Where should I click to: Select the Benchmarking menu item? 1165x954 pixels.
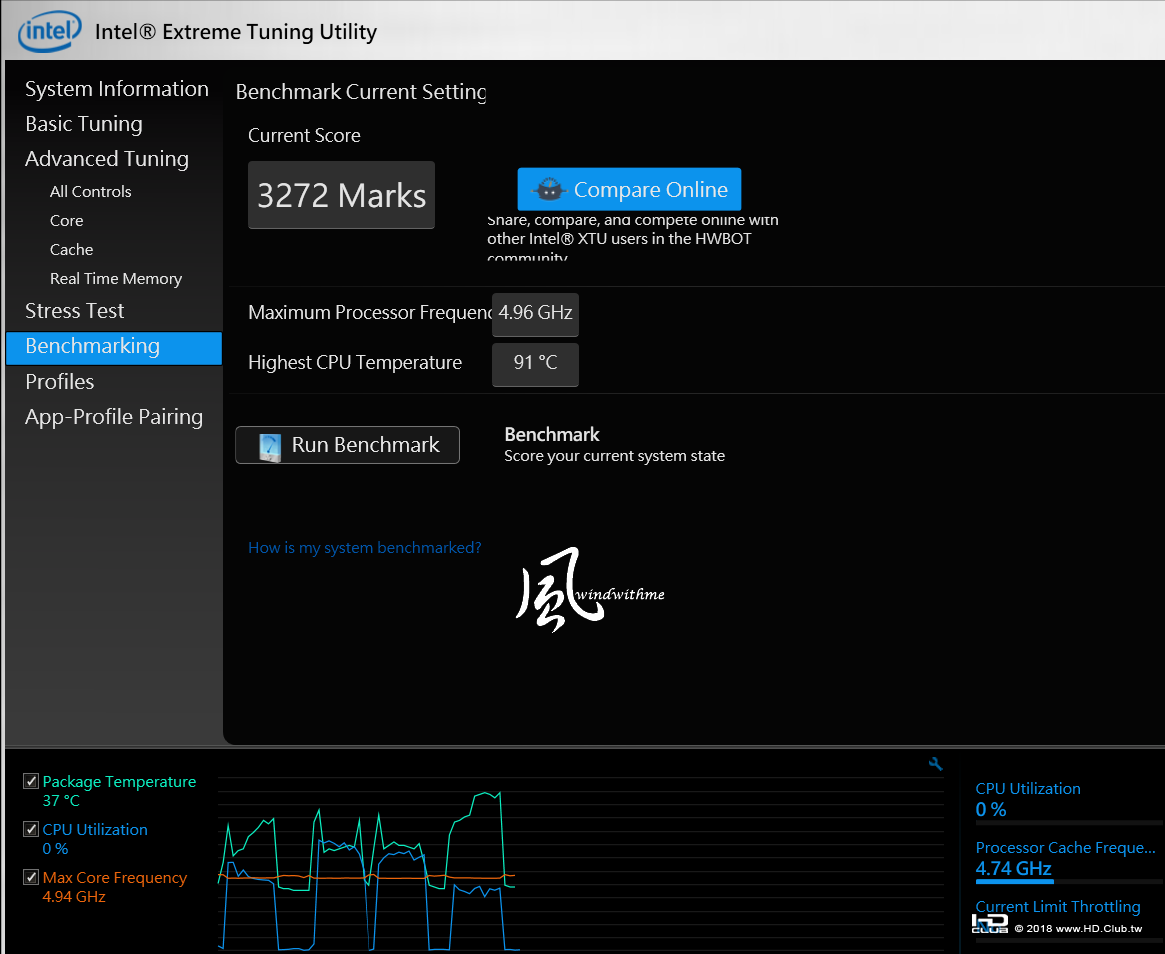[114, 348]
